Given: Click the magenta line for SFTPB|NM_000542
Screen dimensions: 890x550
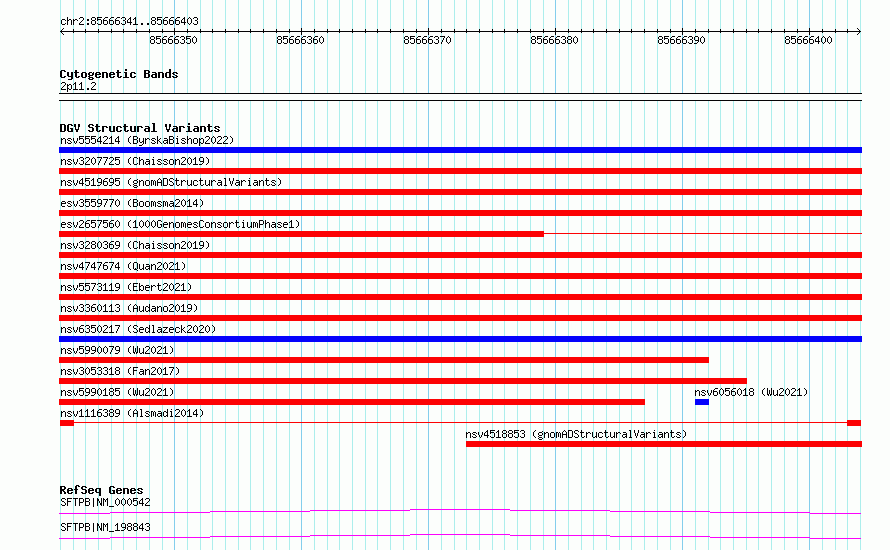Looking at the screenshot, I should (460, 511).
